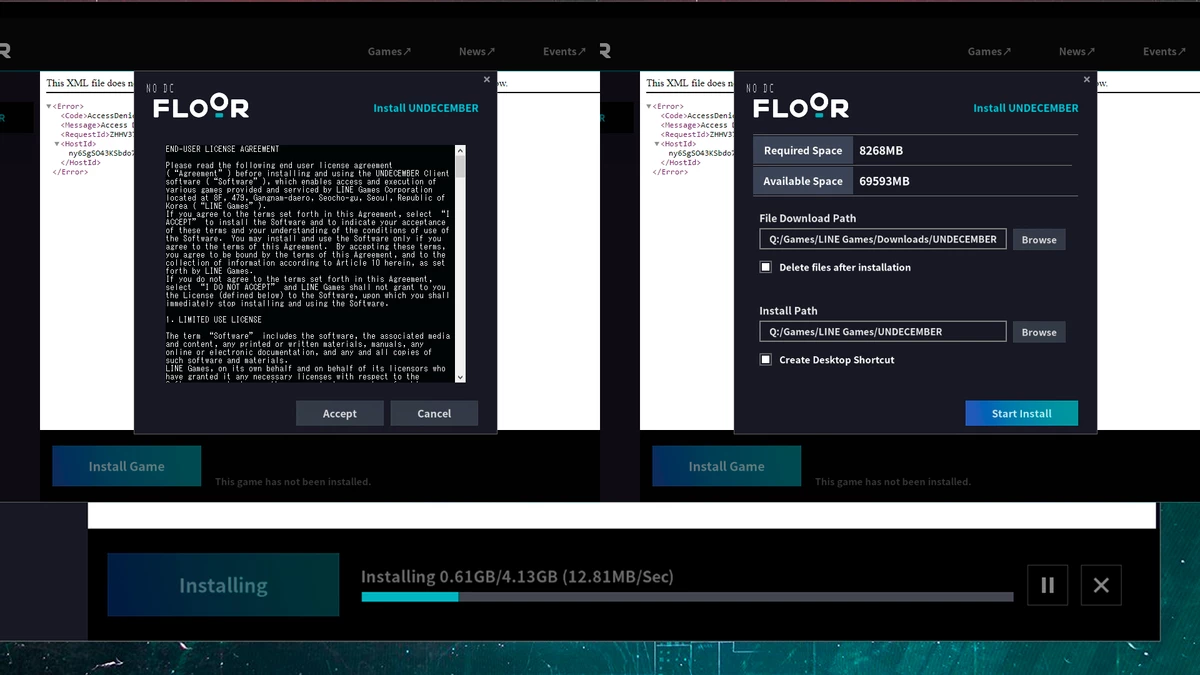1200x675 pixels.
Task: Collapse the Error node behind the install path dialog
Action: [x=650, y=106]
